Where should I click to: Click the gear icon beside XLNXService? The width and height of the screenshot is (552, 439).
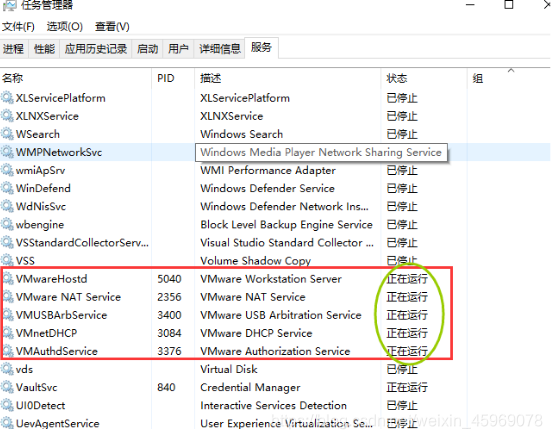pyautogui.click(x=7, y=115)
